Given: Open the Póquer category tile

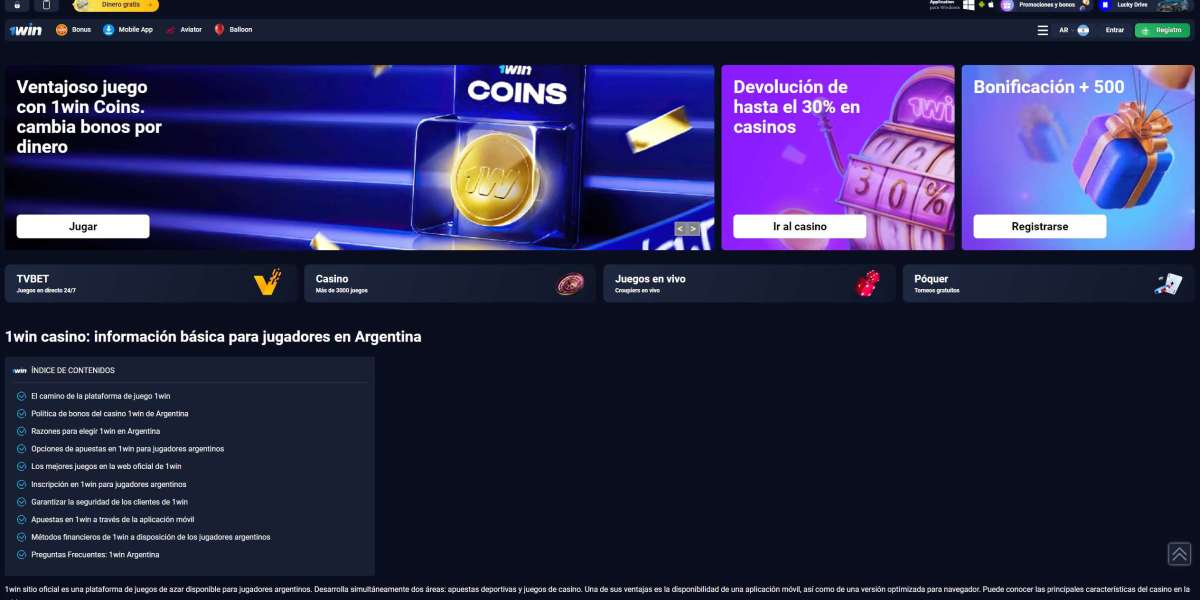Looking at the screenshot, I should 1049,283.
